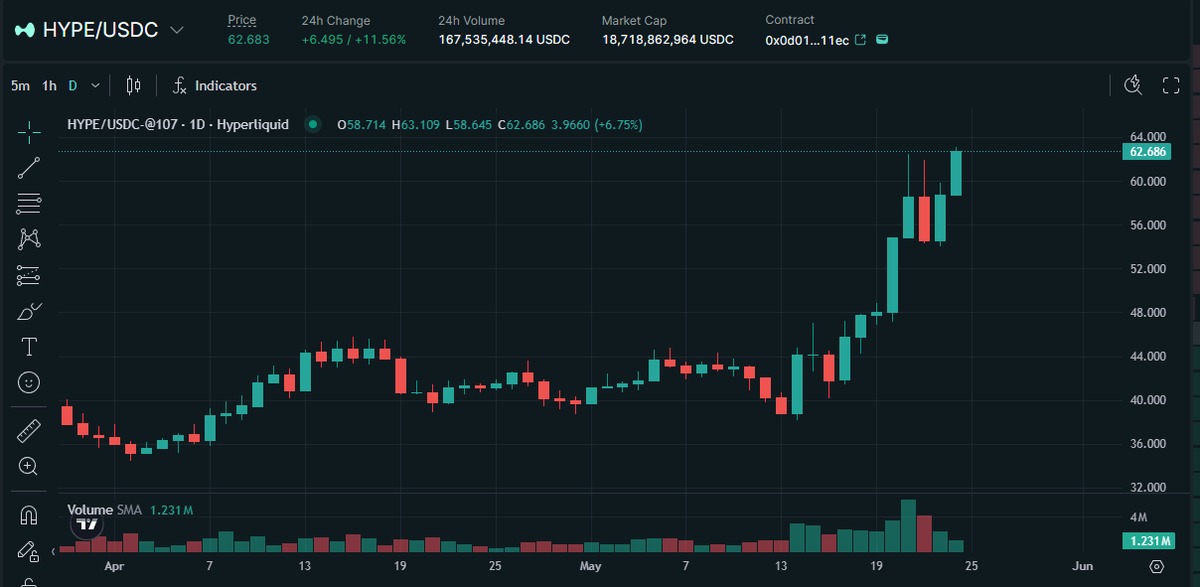The height and width of the screenshot is (587, 1200).
Task: Click the Volume SMA indicator label
Action: [104, 510]
